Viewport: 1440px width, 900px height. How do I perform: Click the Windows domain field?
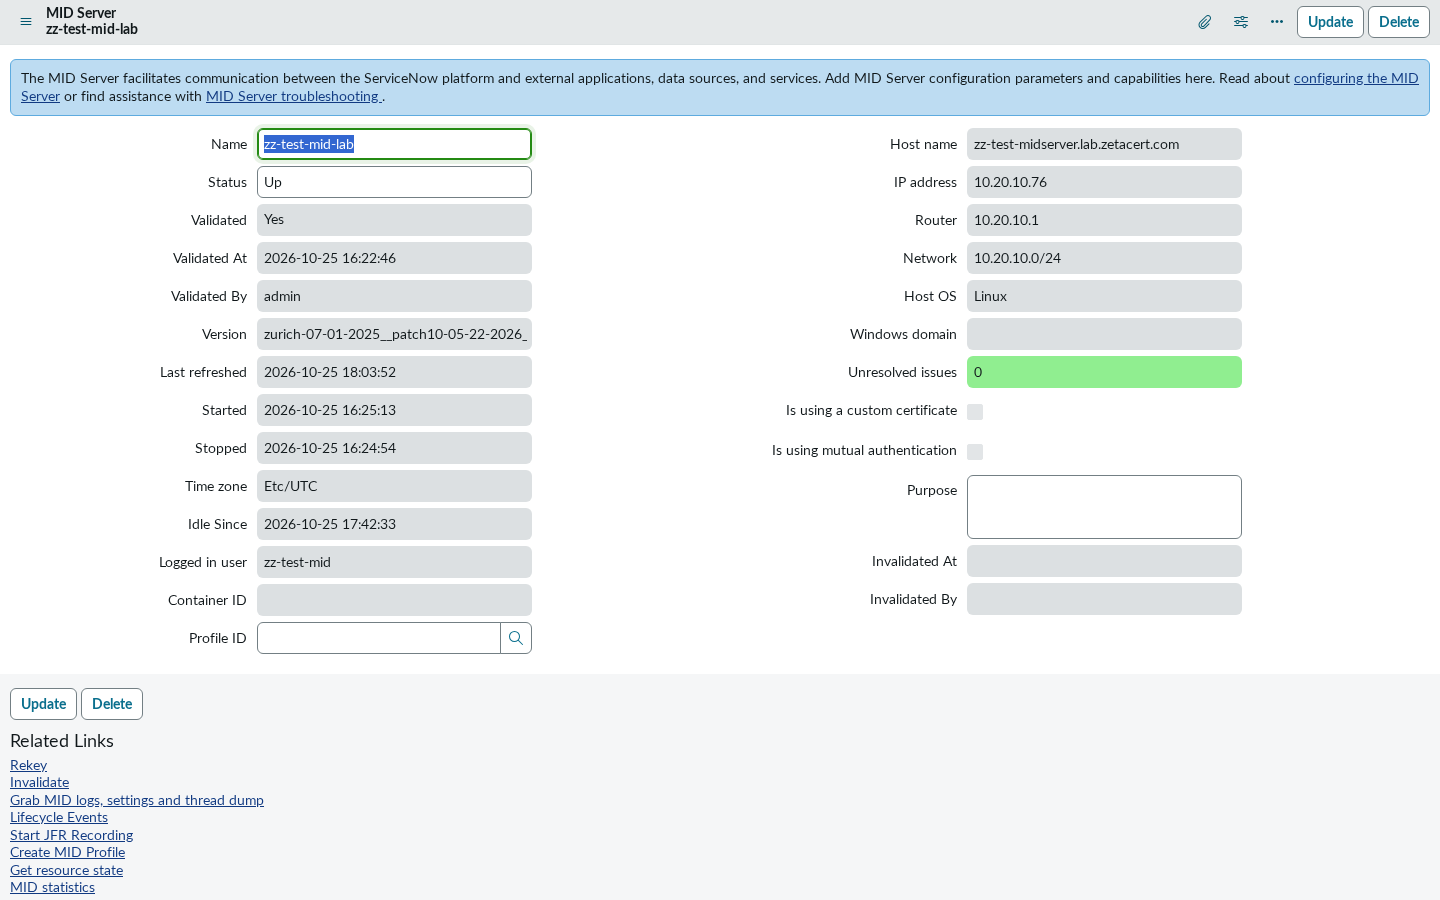(x=1104, y=334)
